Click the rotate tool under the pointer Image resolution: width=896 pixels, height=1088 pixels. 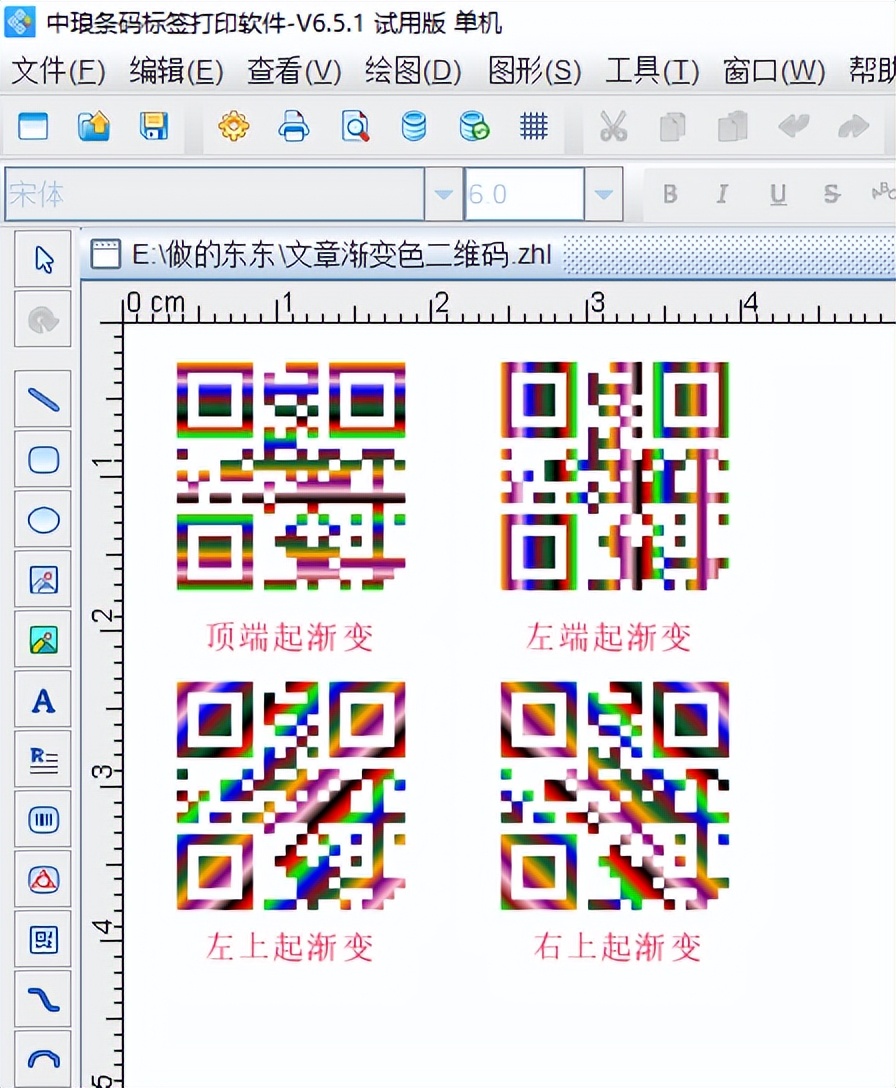(43, 320)
